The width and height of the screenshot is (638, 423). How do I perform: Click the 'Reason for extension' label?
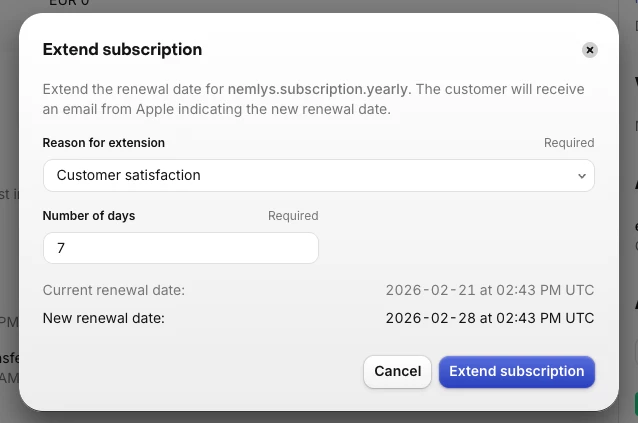point(104,143)
